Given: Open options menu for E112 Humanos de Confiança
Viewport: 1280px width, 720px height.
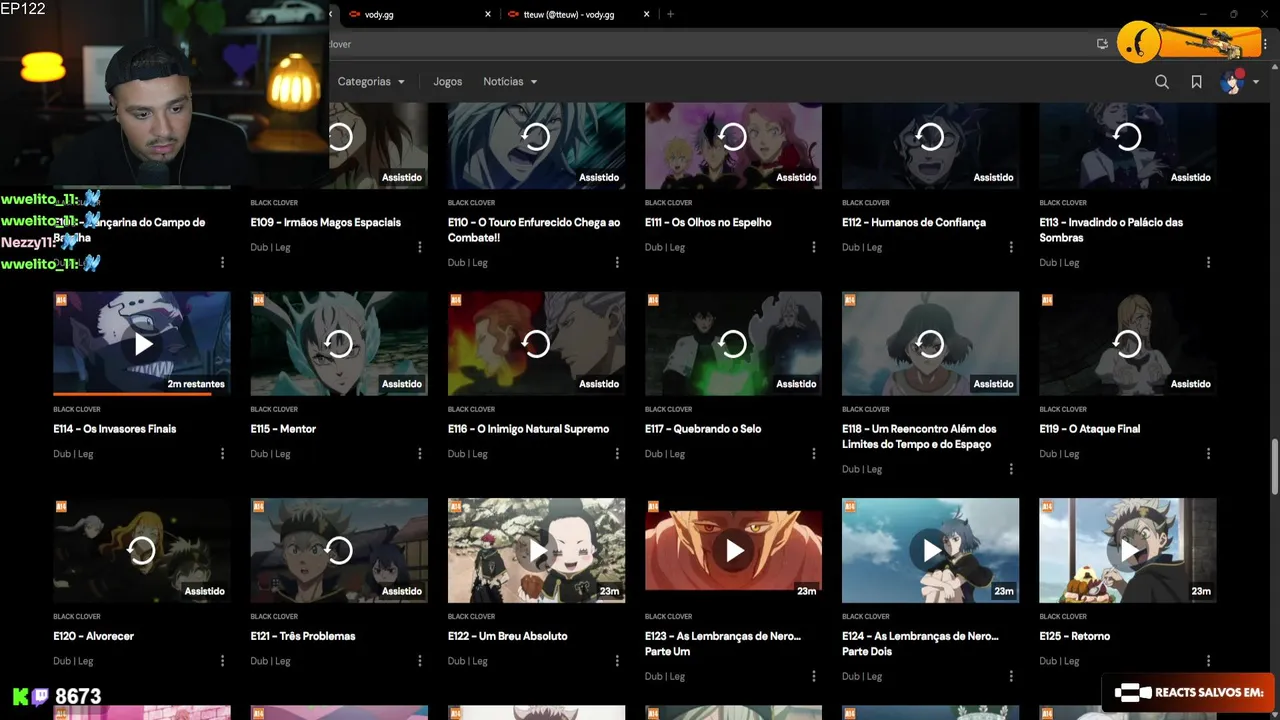Looking at the screenshot, I should tap(1011, 247).
